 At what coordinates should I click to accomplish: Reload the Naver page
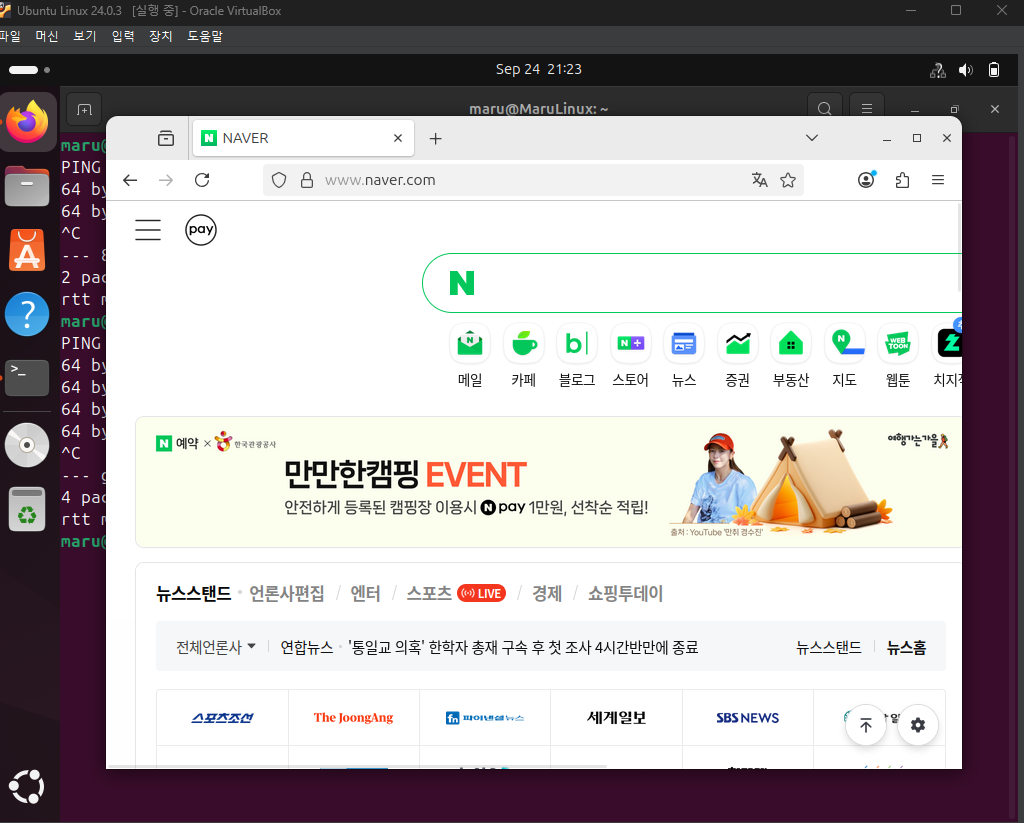pos(202,180)
